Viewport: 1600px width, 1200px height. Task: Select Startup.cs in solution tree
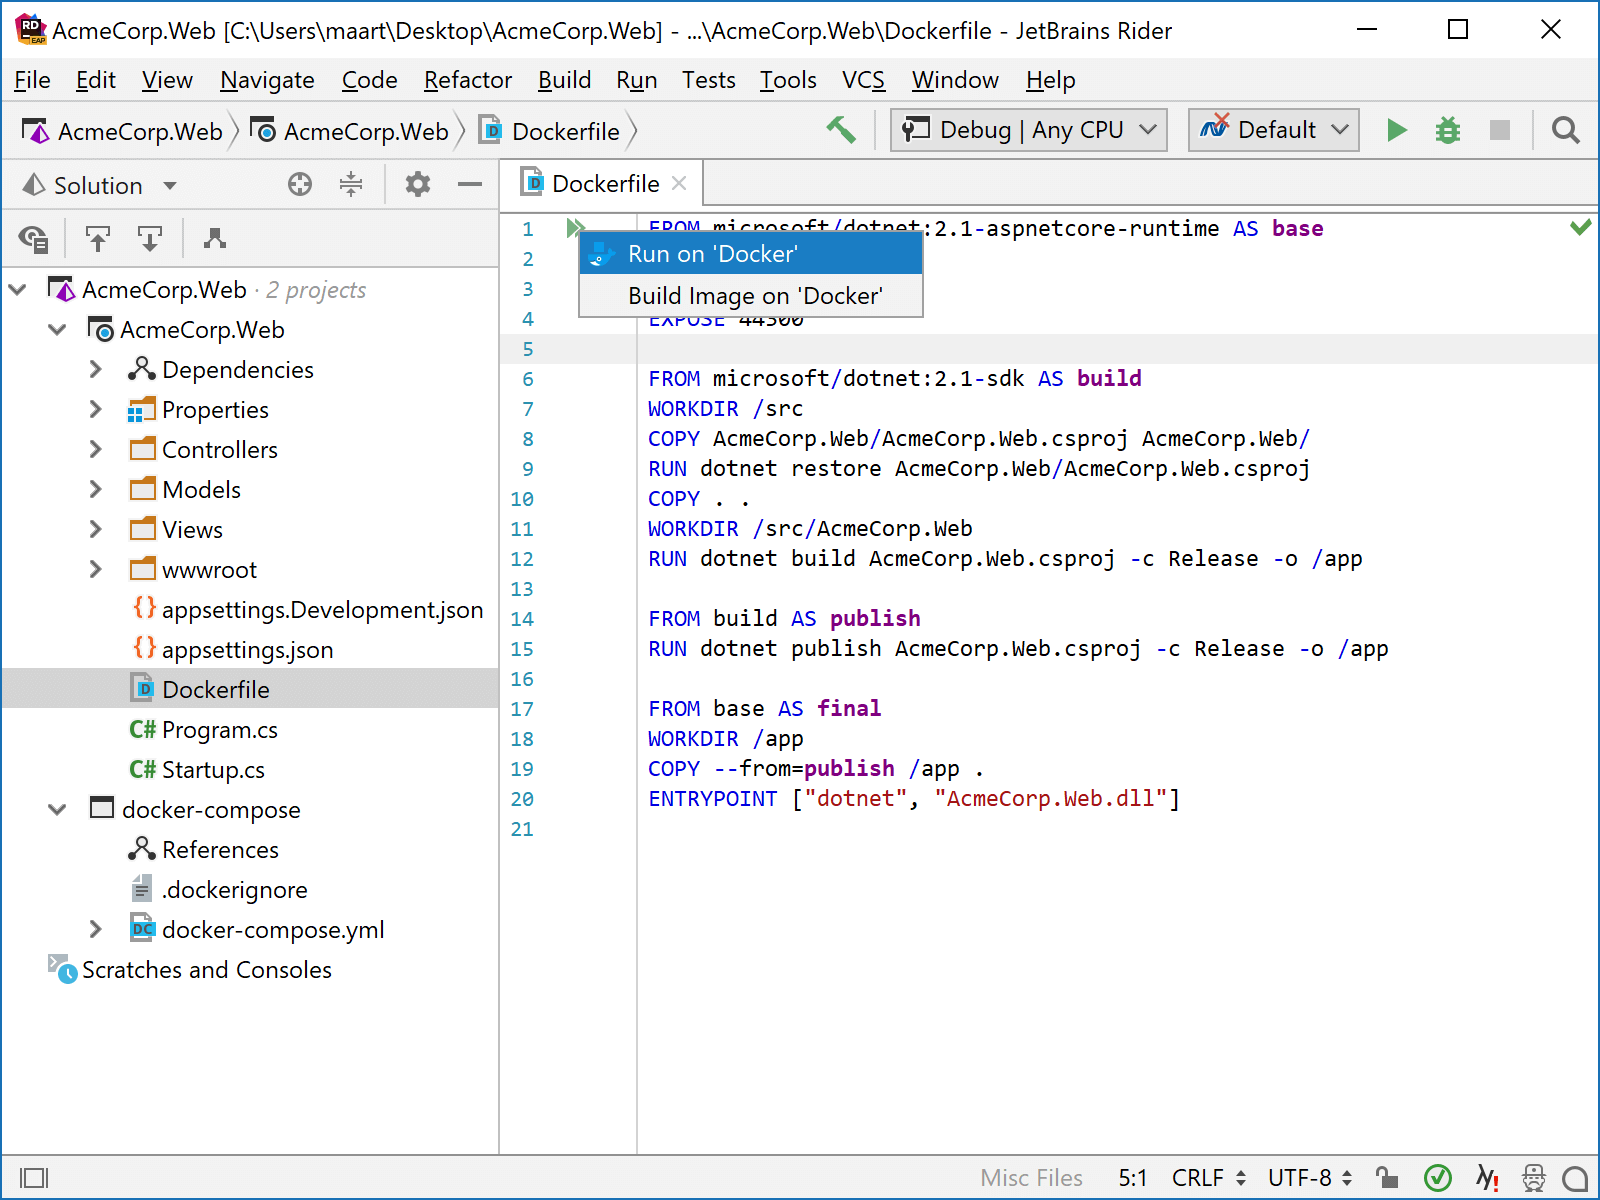tap(197, 770)
